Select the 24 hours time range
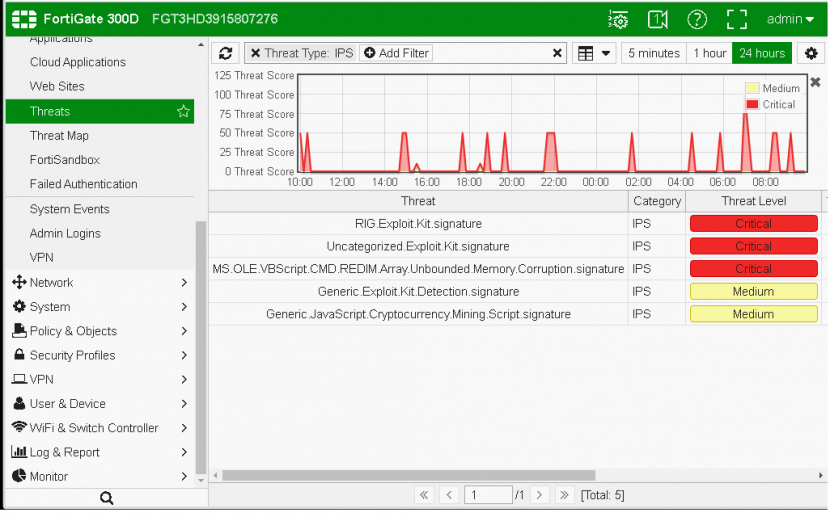The image size is (830, 517). point(762,53)
